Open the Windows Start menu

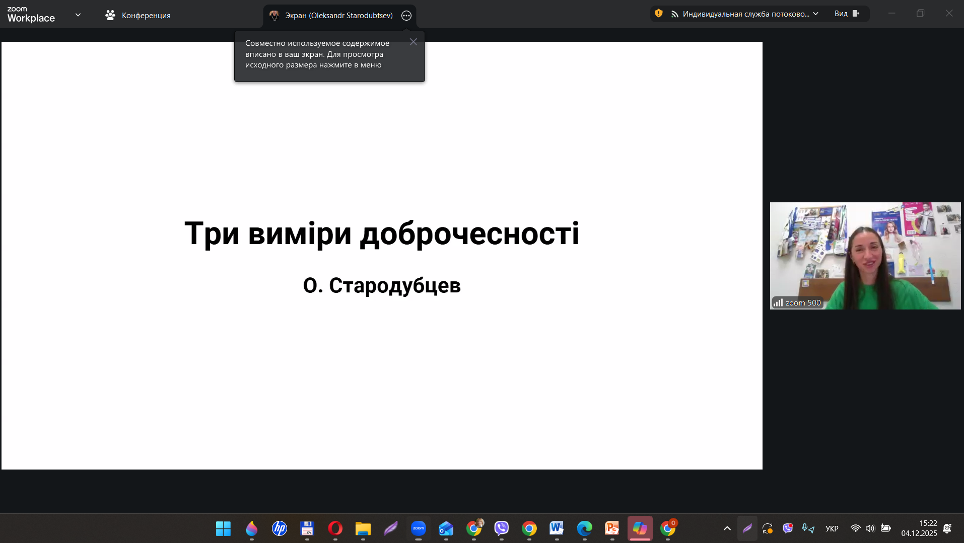tap(223, 528)
